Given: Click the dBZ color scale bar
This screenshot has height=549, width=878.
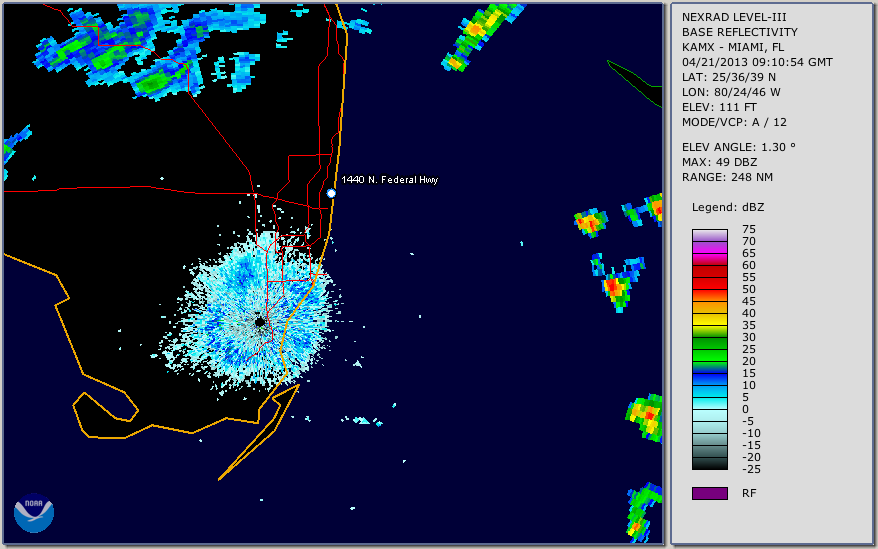Looking at the screenshot, I should coord(710,350).
